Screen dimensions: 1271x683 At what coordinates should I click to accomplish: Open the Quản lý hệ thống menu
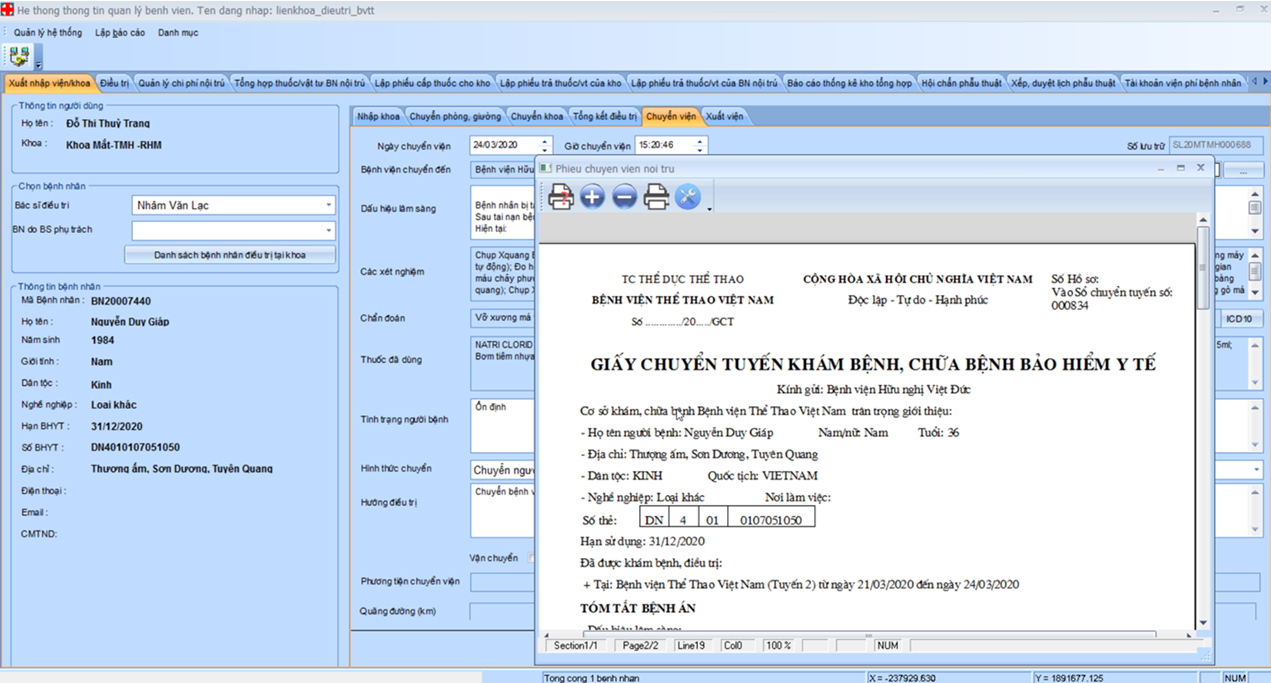point(48,32)
